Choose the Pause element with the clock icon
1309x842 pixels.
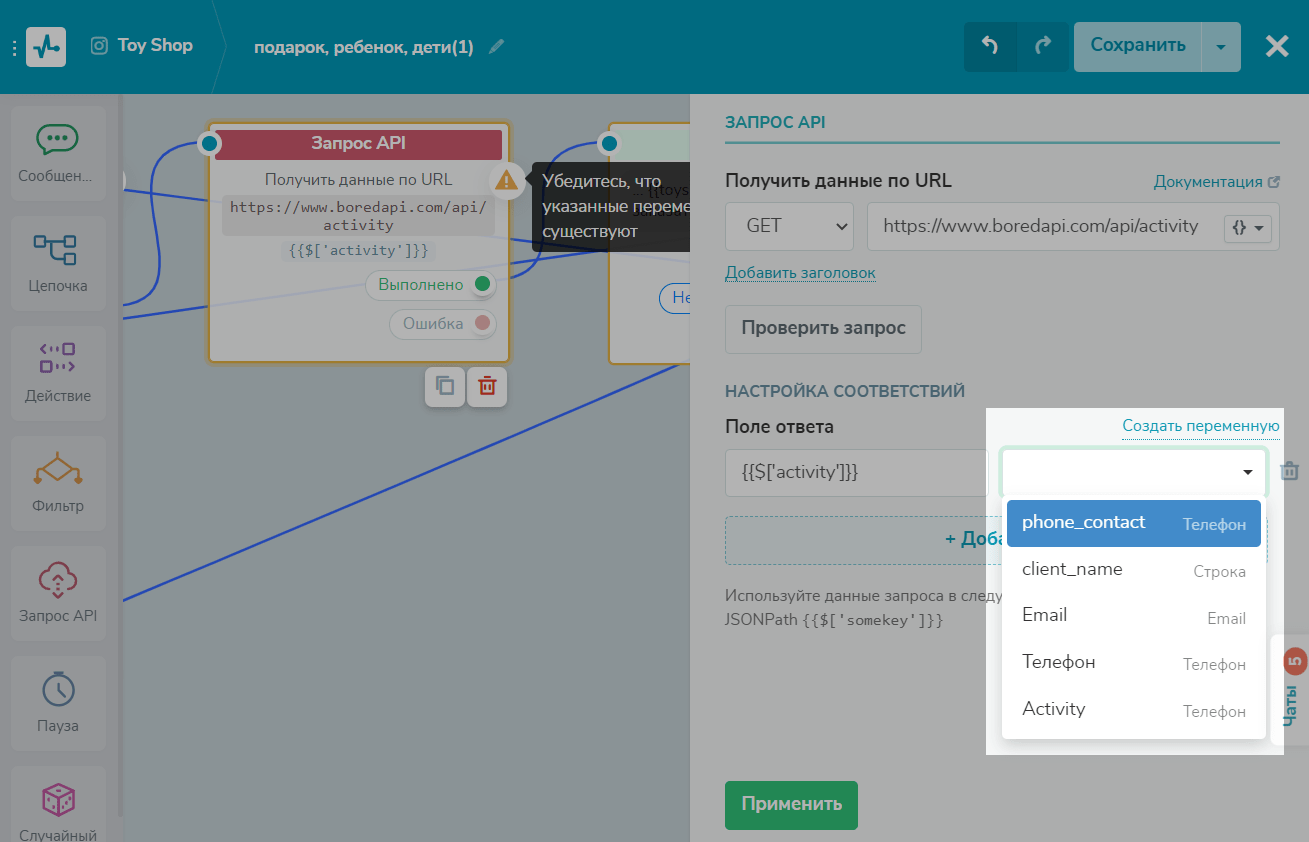58,701
